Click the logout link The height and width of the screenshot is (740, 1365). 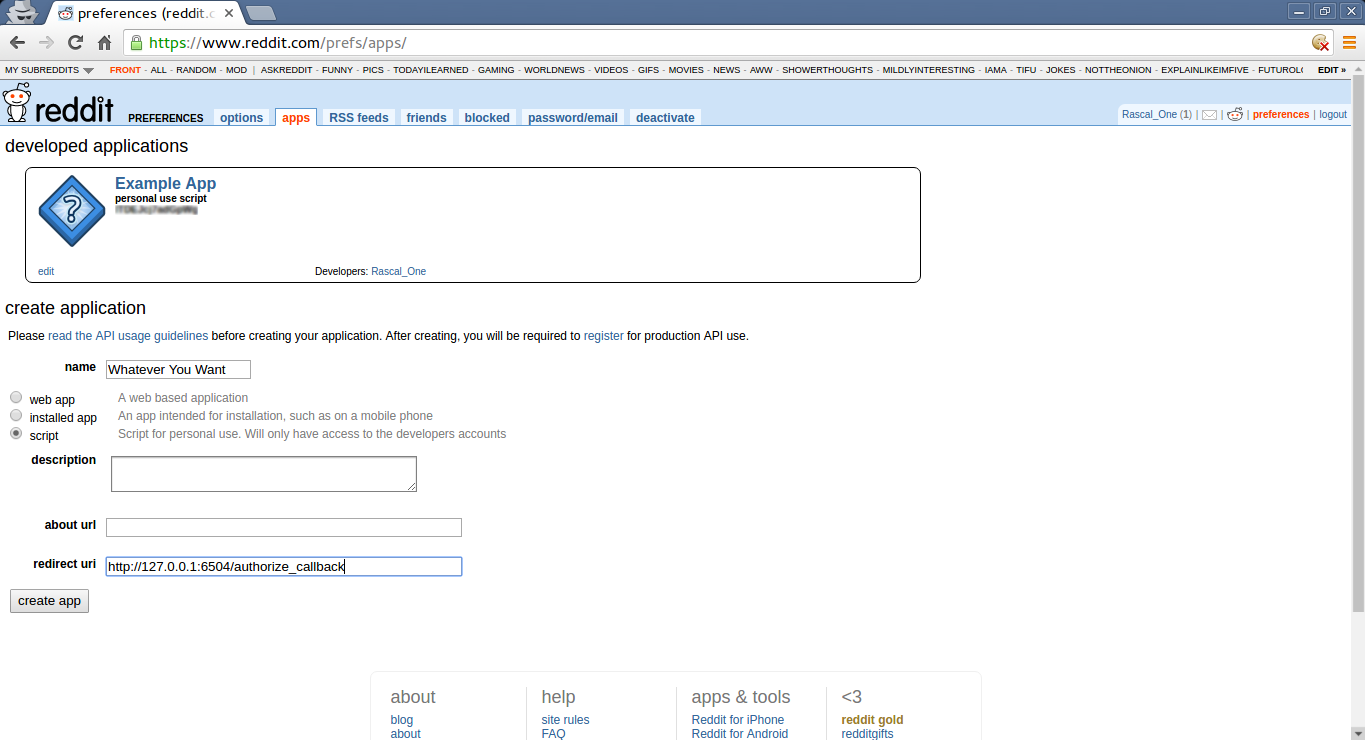point(1333,115)
